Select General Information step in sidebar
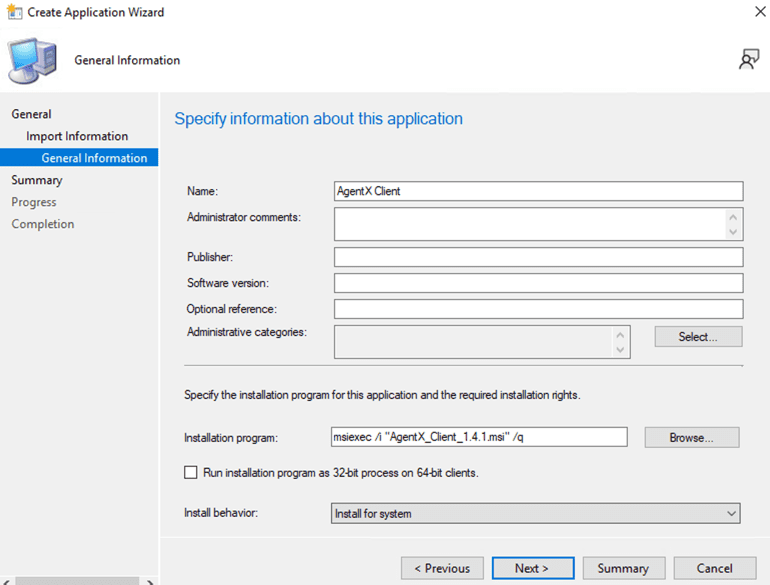The width and height of the screenshot is (770, 585). click(x=79, y=158)
